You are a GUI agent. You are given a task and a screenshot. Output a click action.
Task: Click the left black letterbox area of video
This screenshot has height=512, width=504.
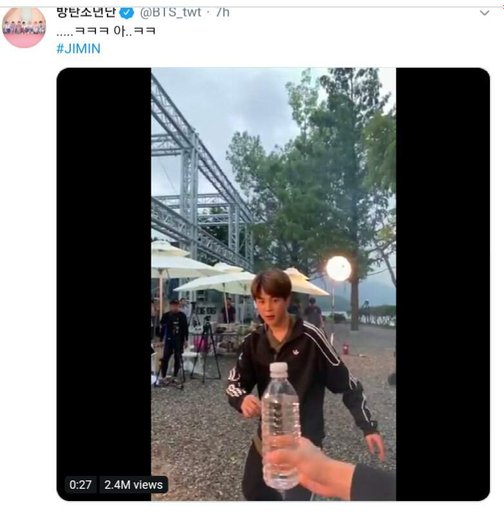point(104,284)
